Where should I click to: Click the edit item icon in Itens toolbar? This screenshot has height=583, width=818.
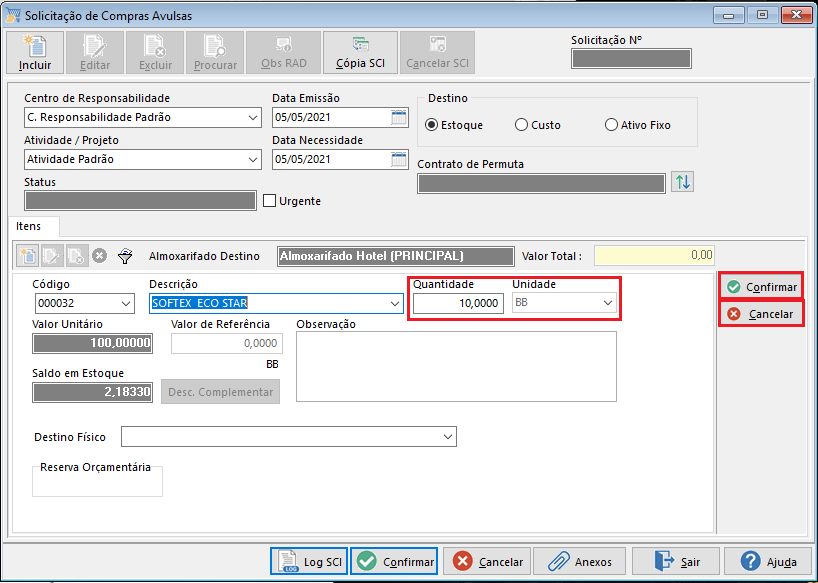52,256
